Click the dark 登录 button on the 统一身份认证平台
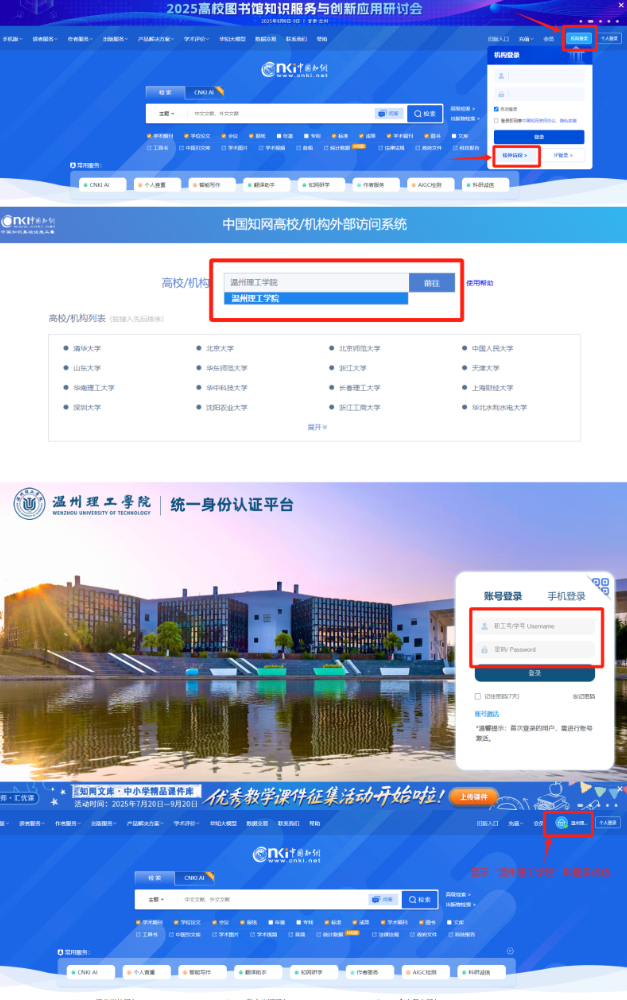Screen dimensions: 627x1000 [x=535, y=673]
